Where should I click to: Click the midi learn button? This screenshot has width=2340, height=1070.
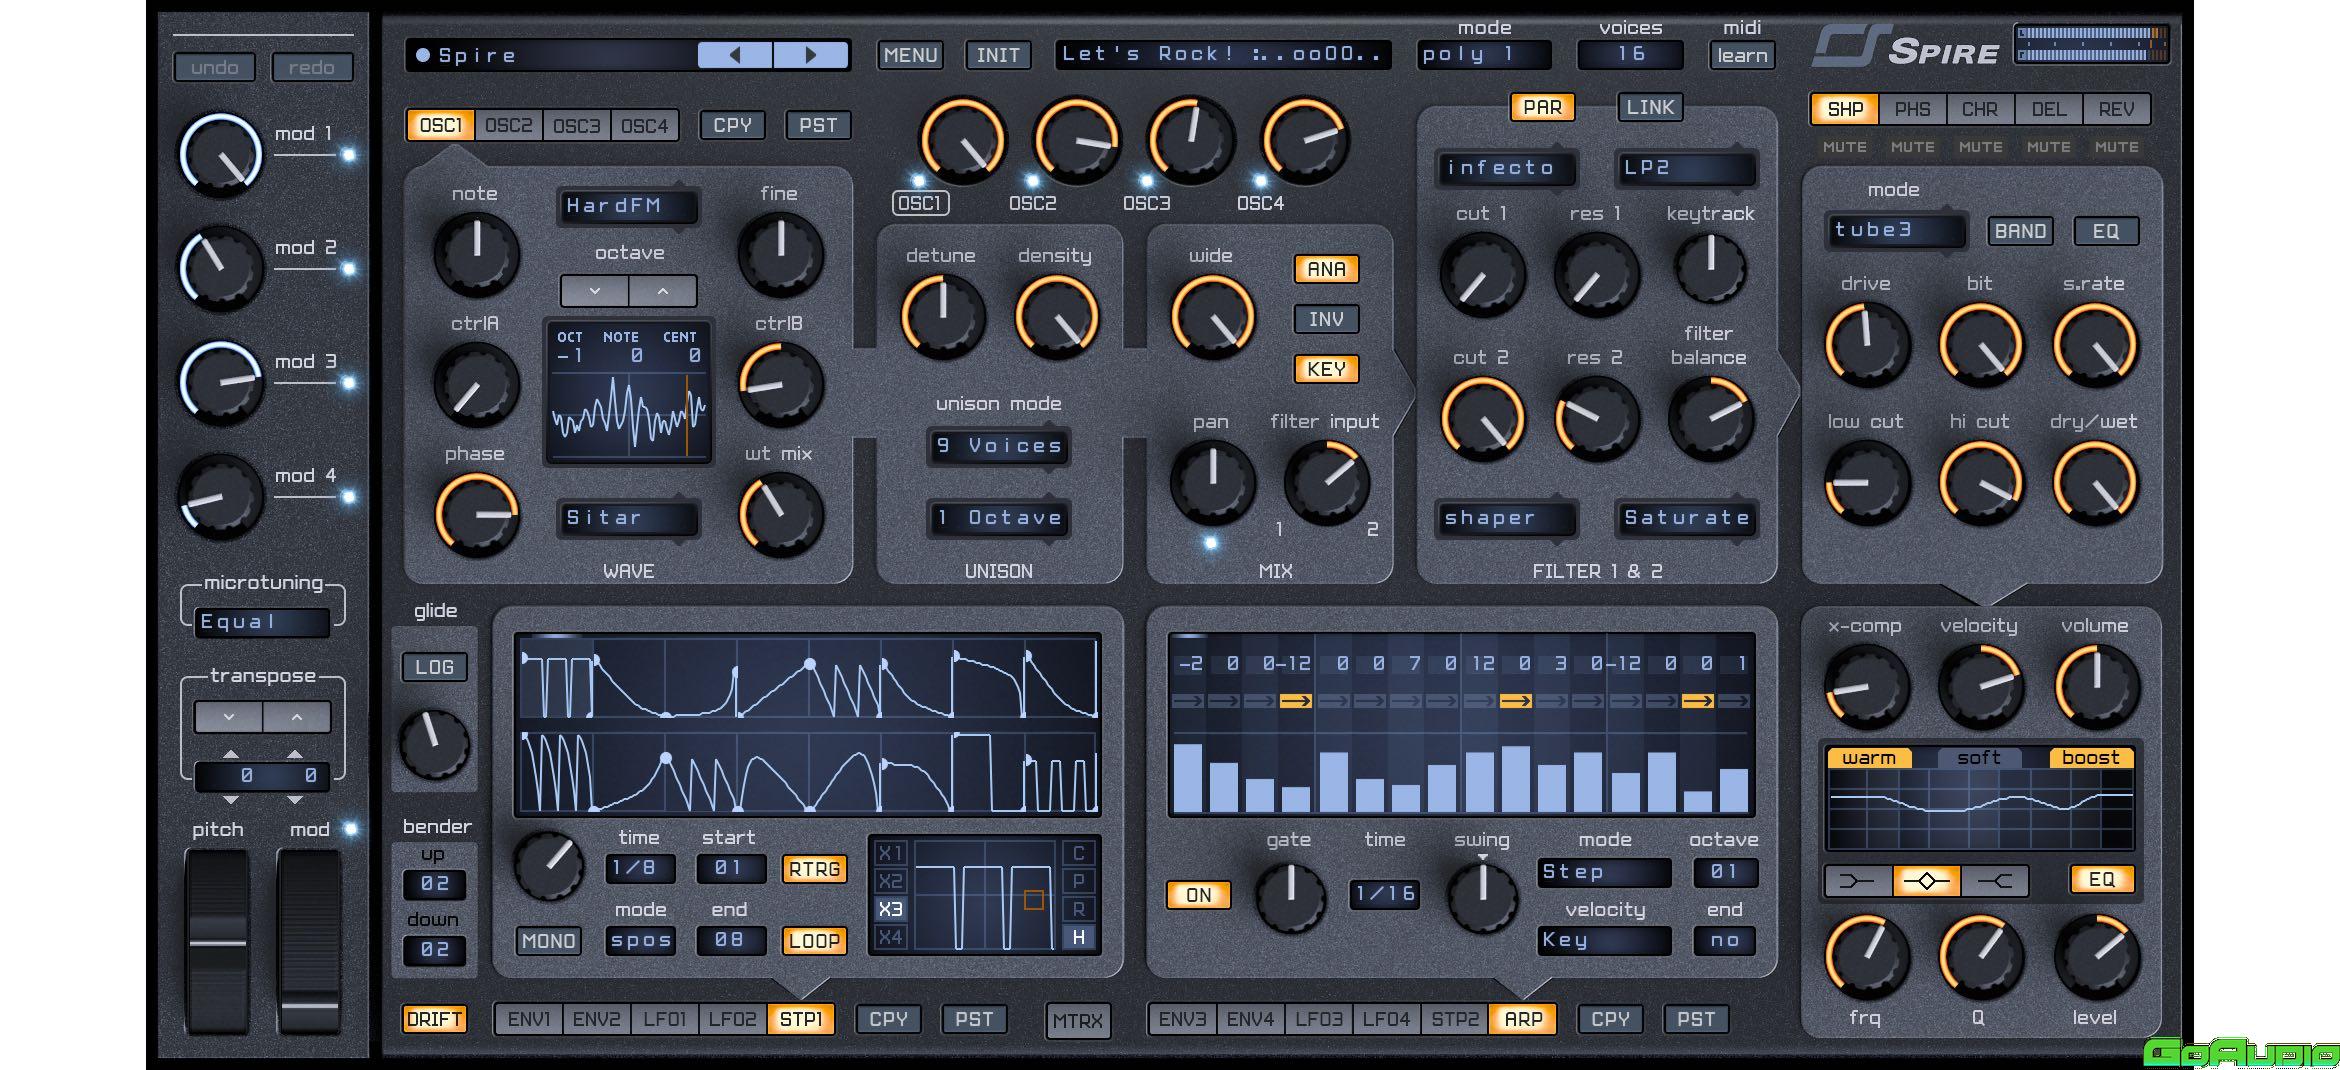(x=1742, y=55)
